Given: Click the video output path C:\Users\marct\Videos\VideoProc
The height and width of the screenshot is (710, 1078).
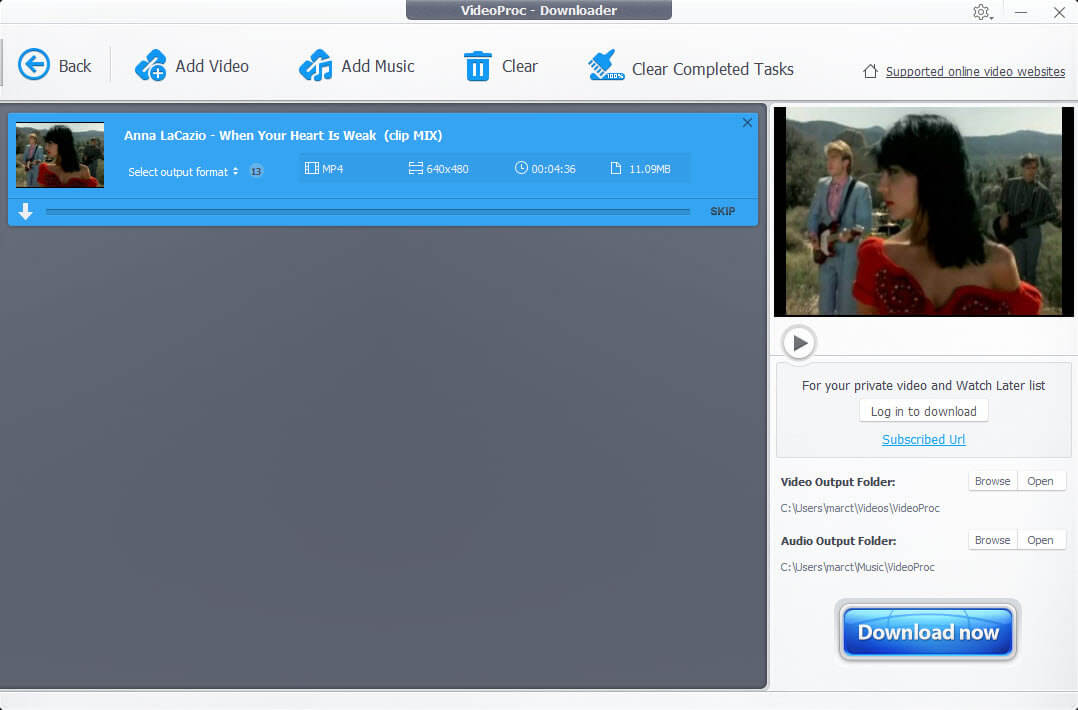Looking at the screenshot, I should point(860,508).
